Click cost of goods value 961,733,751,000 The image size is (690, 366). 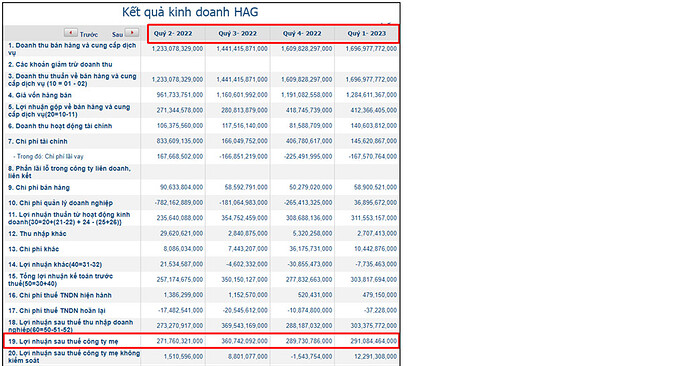(x=180, y=95)
